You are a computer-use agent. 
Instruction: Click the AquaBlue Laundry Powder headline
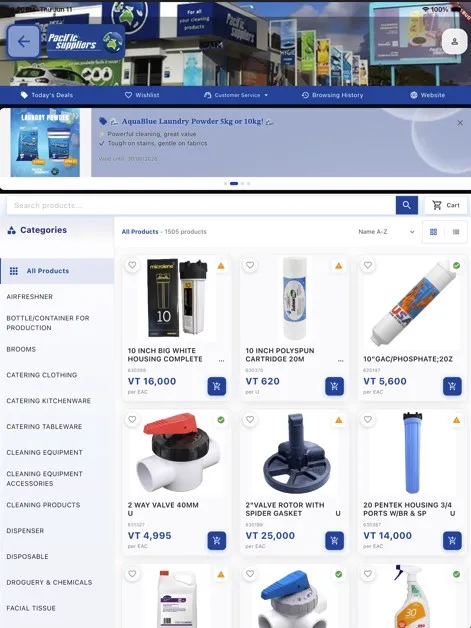coord(192,121)
